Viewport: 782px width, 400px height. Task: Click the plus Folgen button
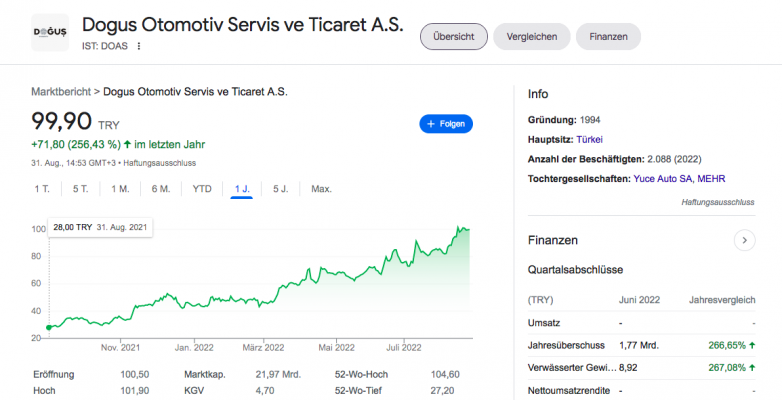point(446,124)
